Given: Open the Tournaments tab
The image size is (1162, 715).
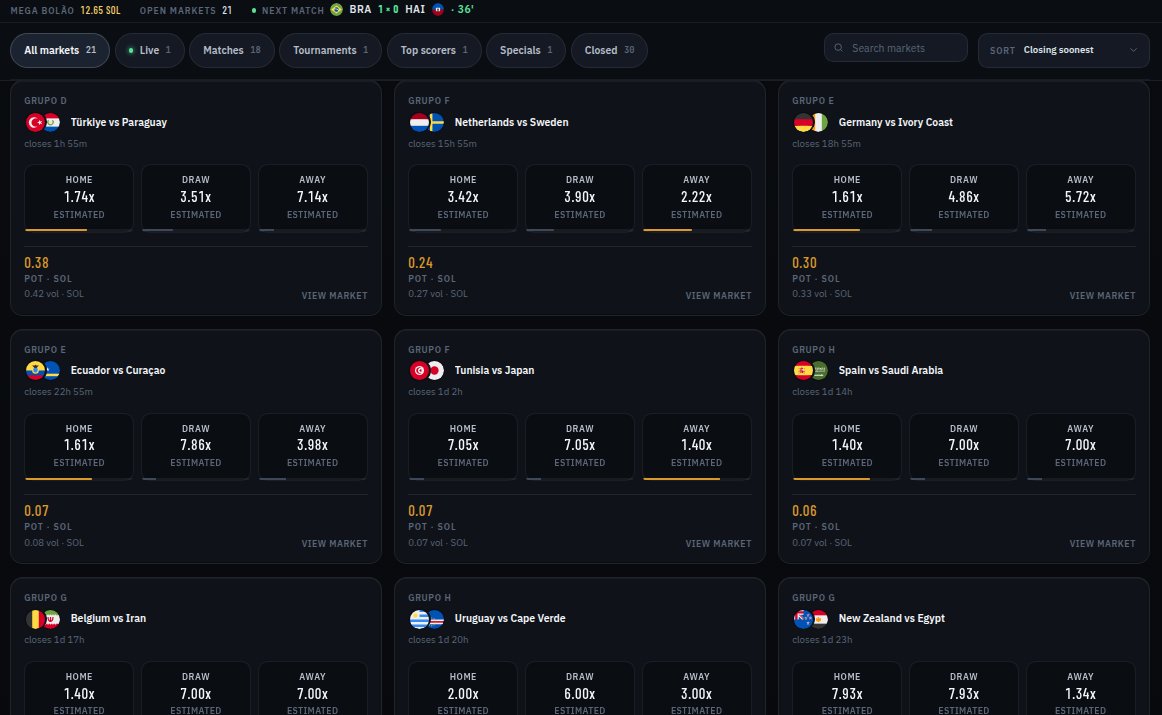Looking at the screenshot, I should click(x=331, y=50).
